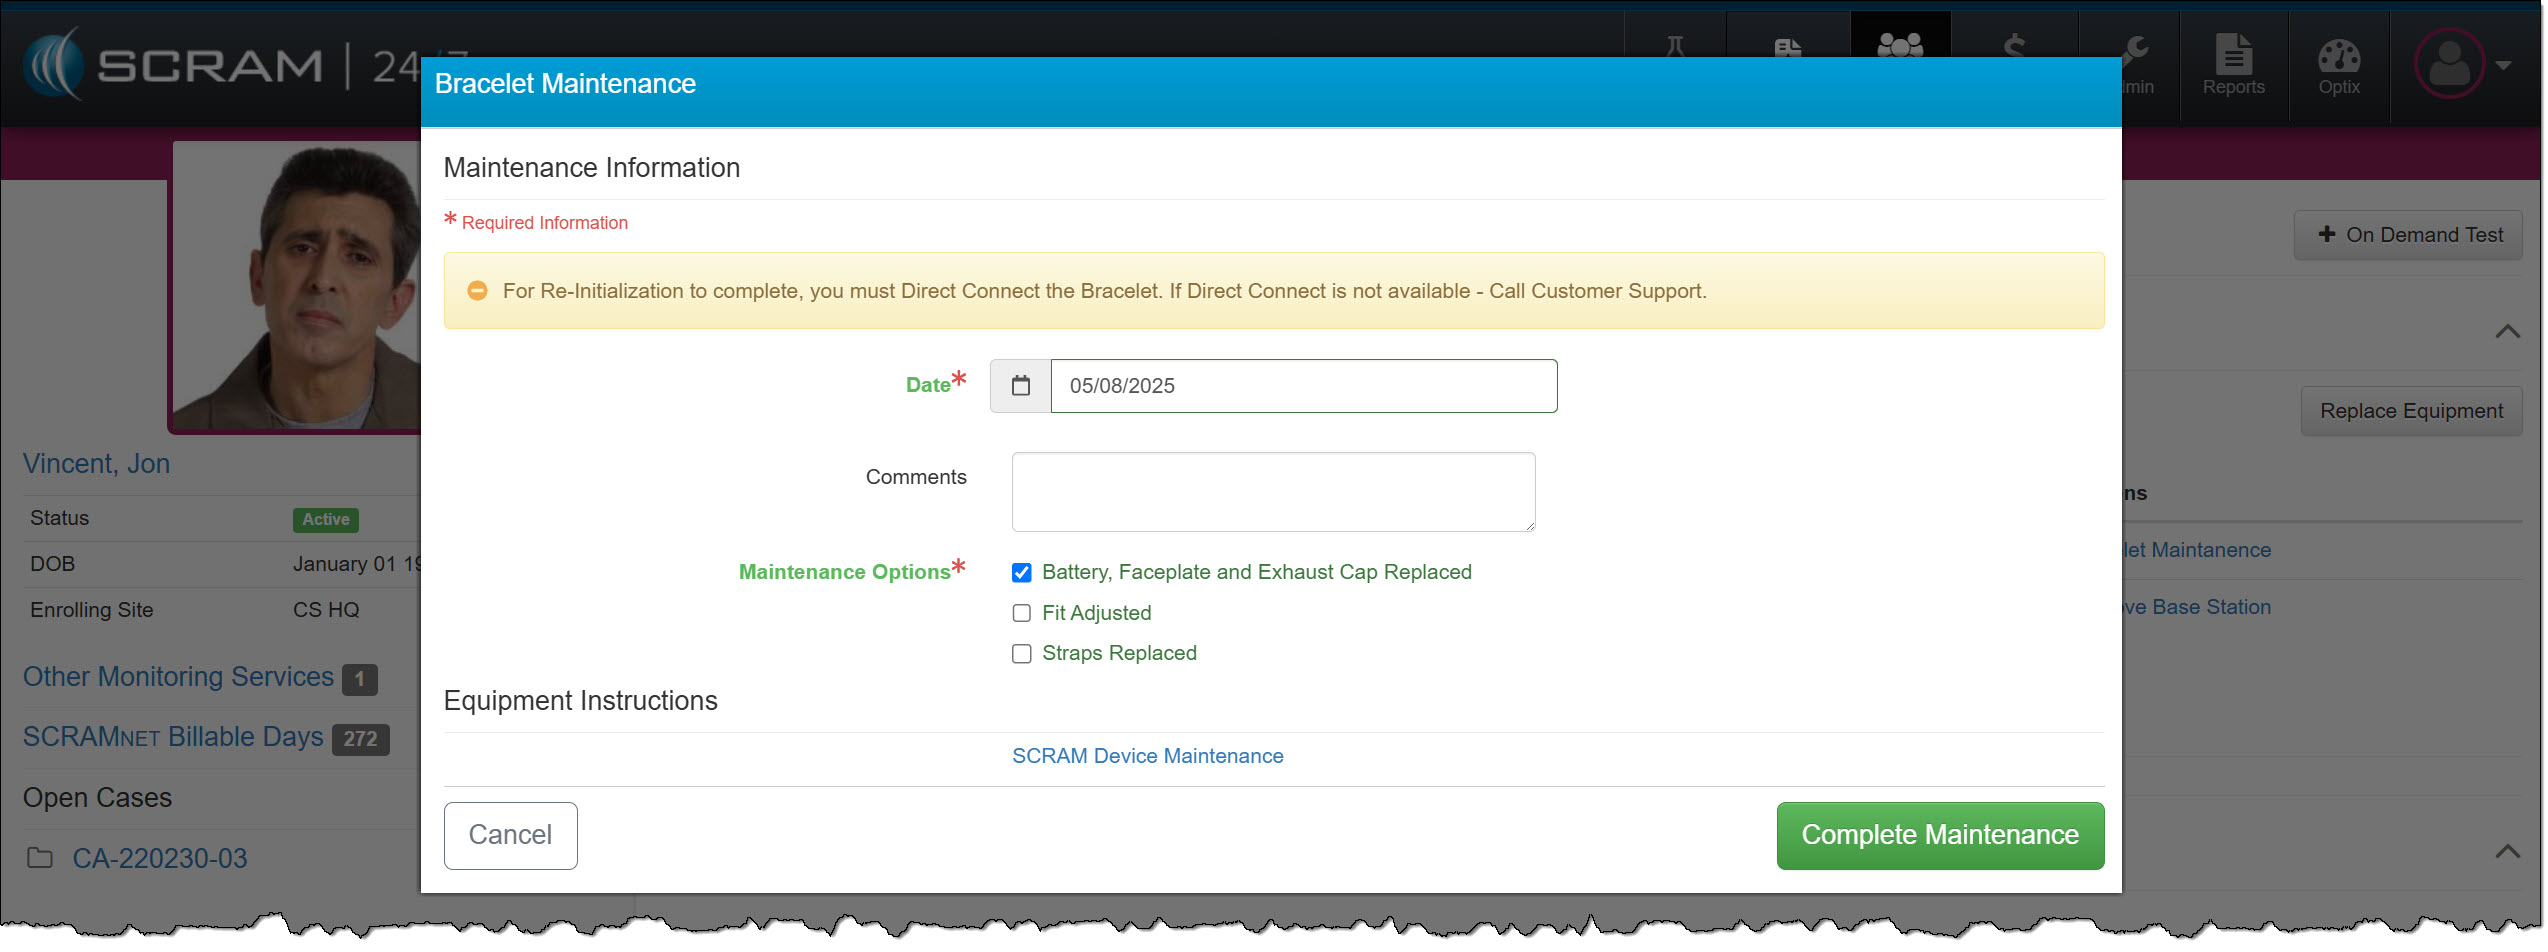2548x952 pixels.
Task: Open the user account dropdown arrow
Action: tap(2504, 66)
